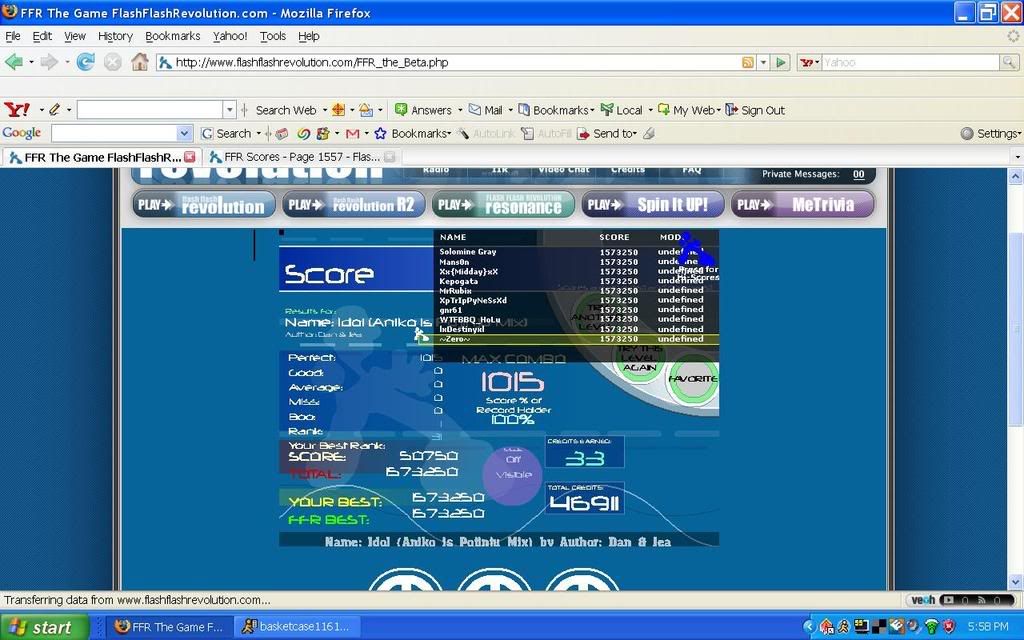
Task: Open the address bar history dropdown
Action: coord(763,62)
